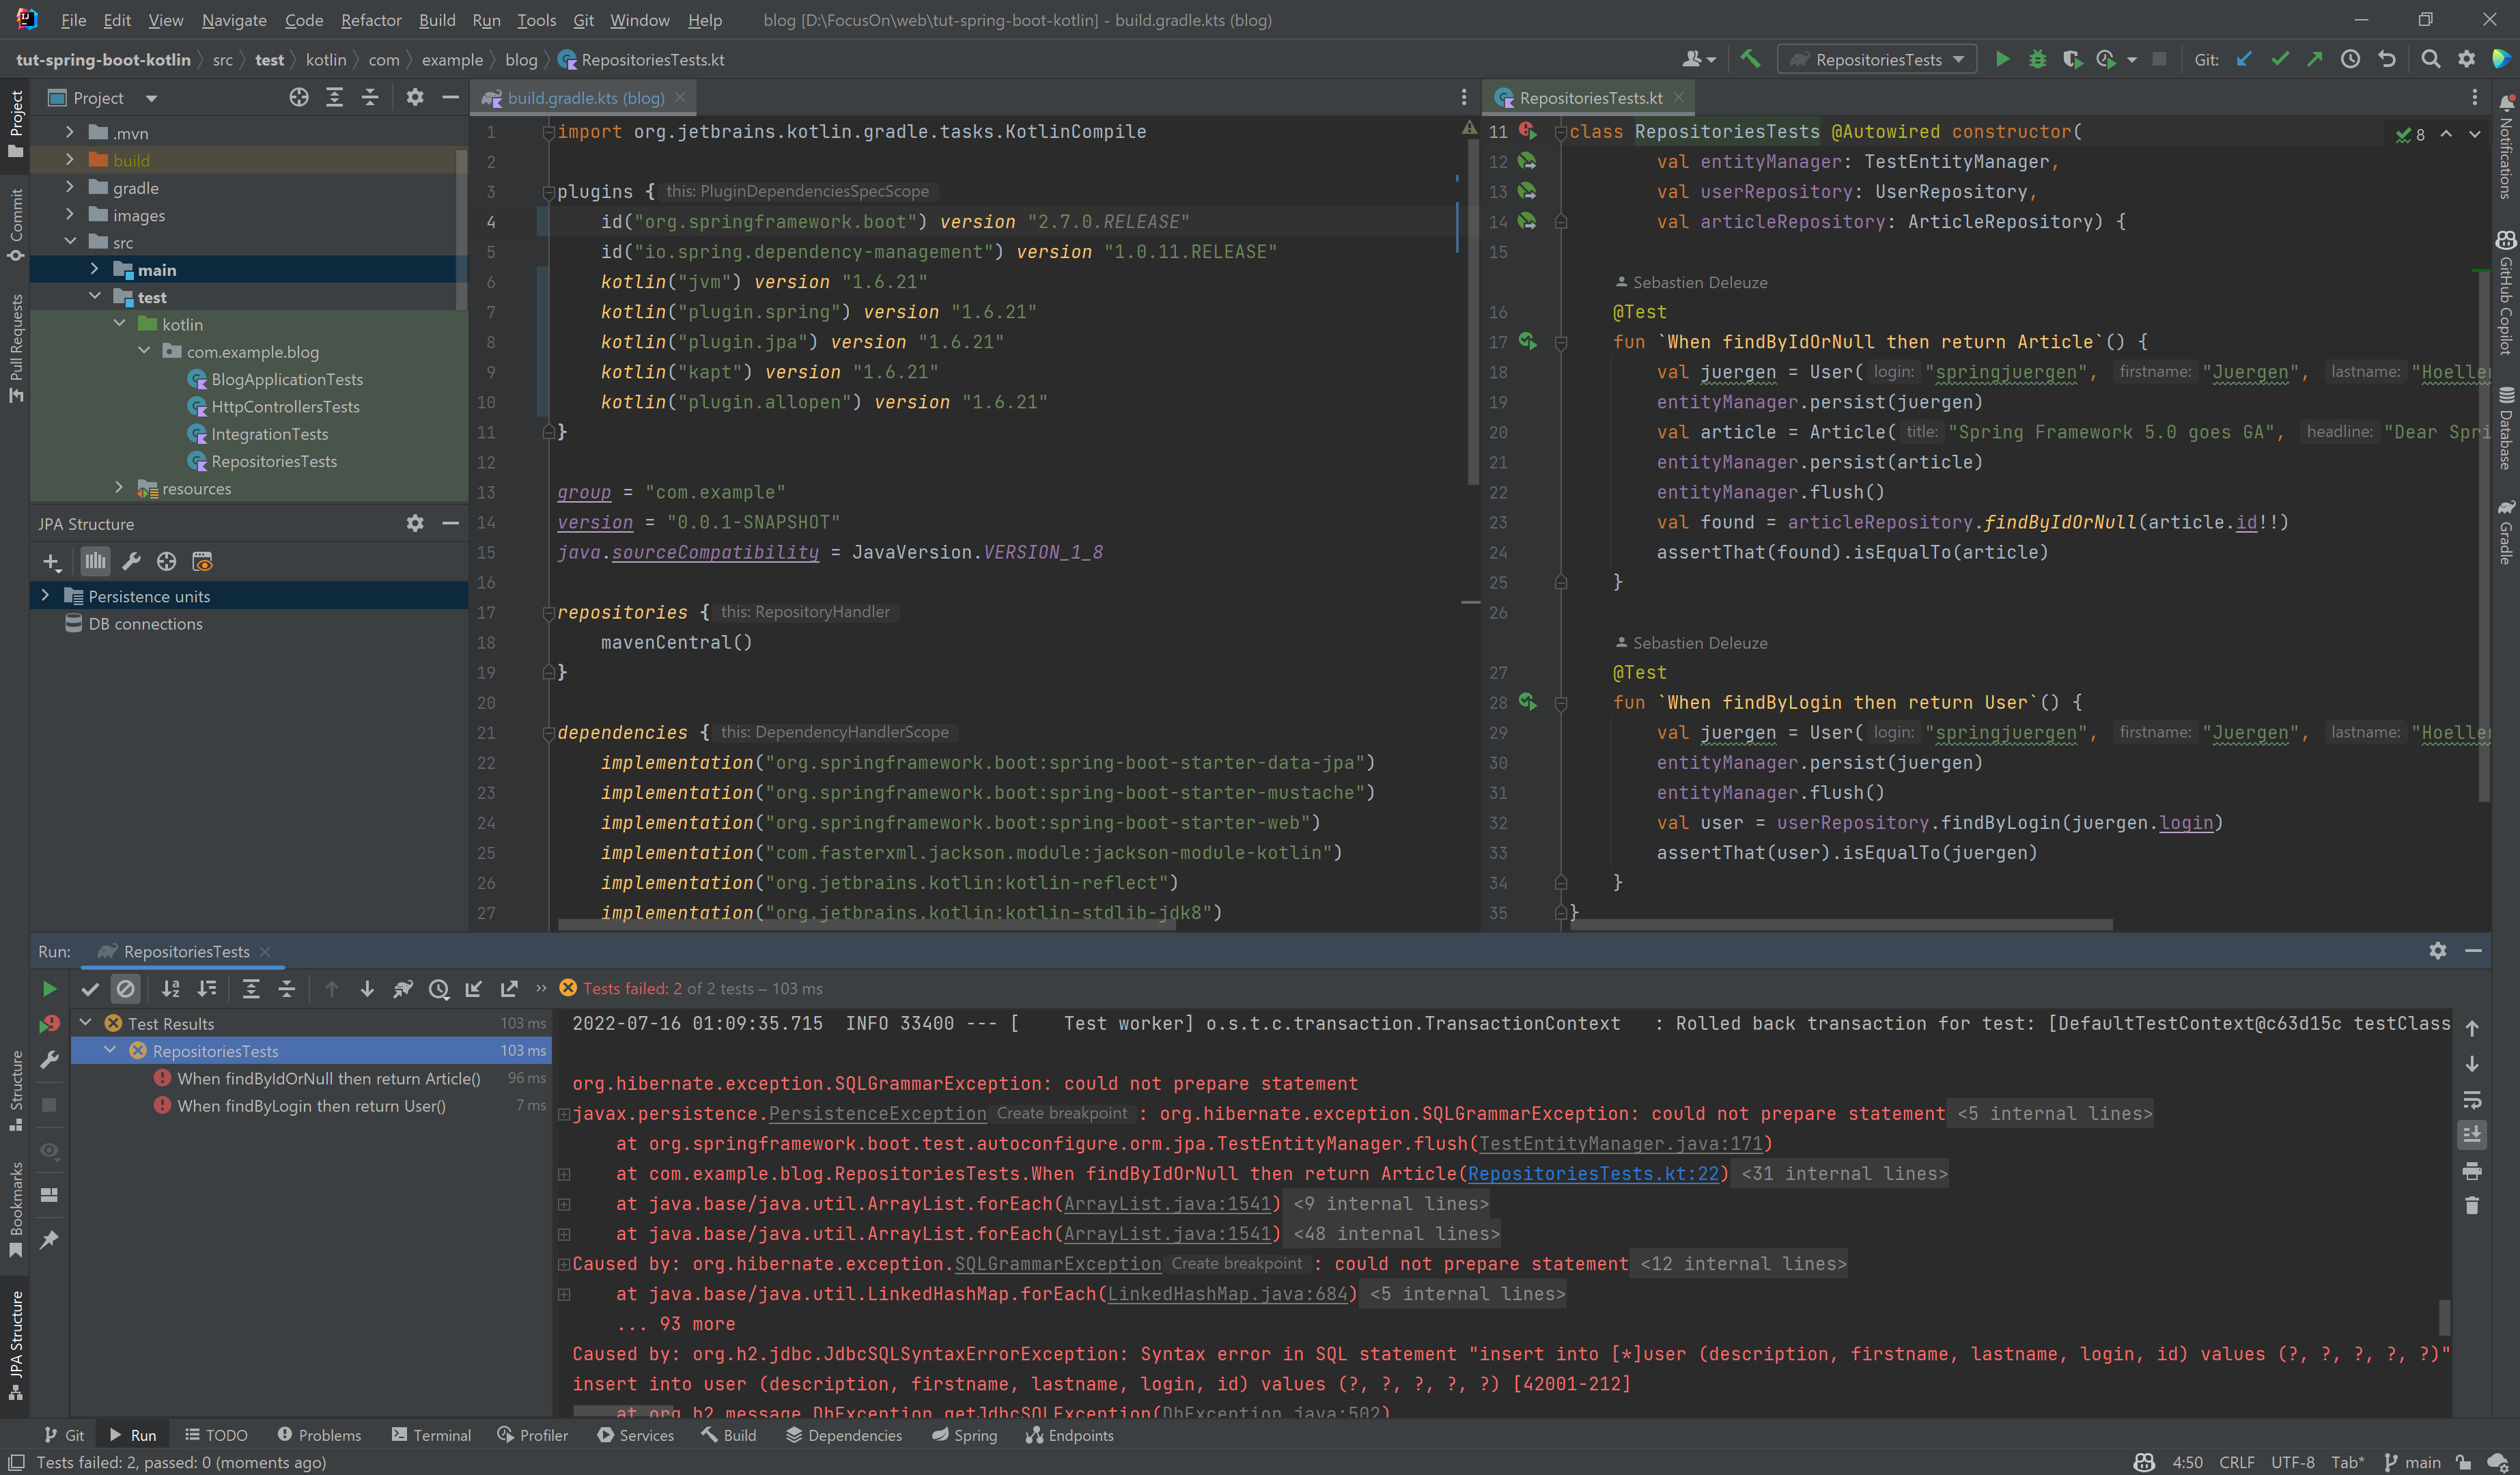
Task: Collapse the Test Results node
Action: point(86,1023)
